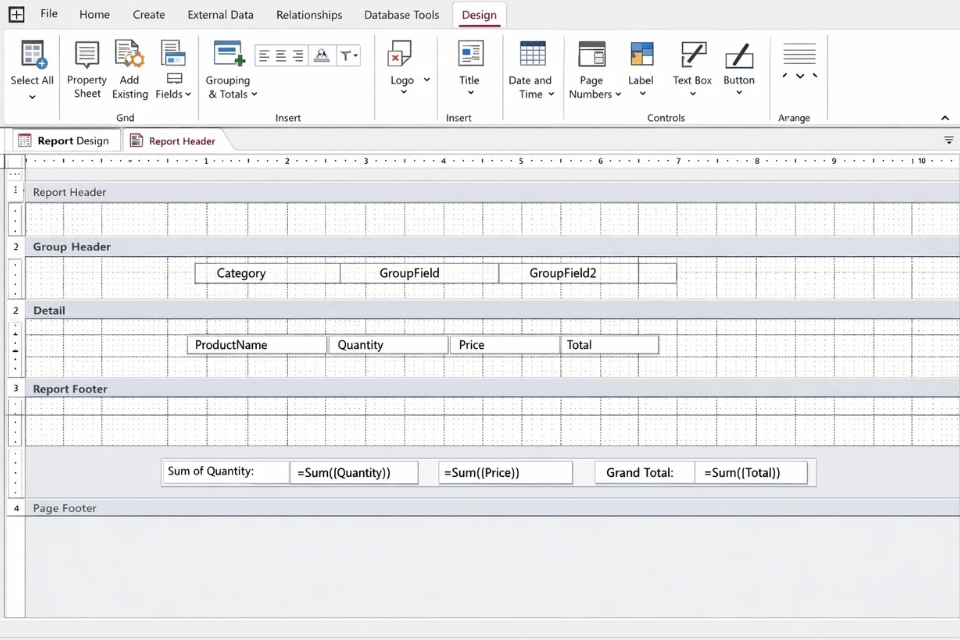Viewport: 960px width, 640px height.
Task: Click the Select All icon
Action: point(32,55)
